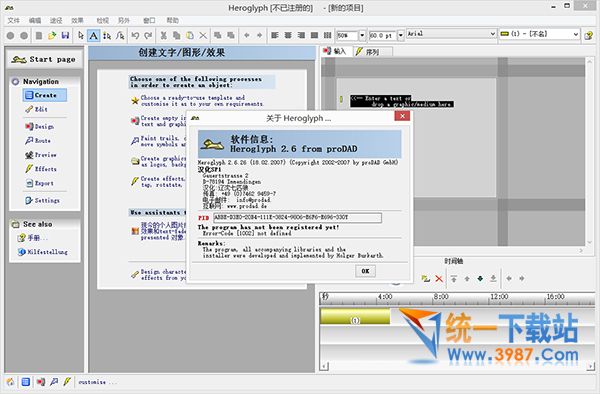600x394 pixels.
Task: Align text left in toolbar
Action: [275, 35]
